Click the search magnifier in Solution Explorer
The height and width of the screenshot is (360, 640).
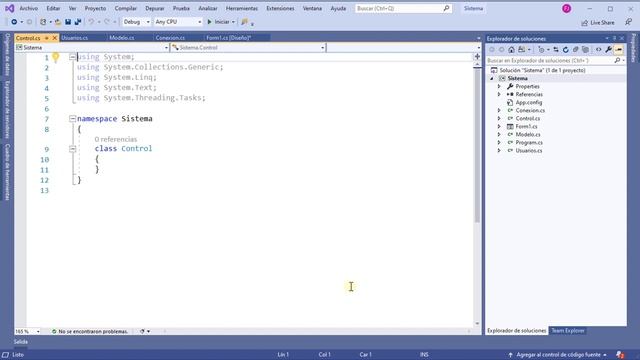click(617, 60)
